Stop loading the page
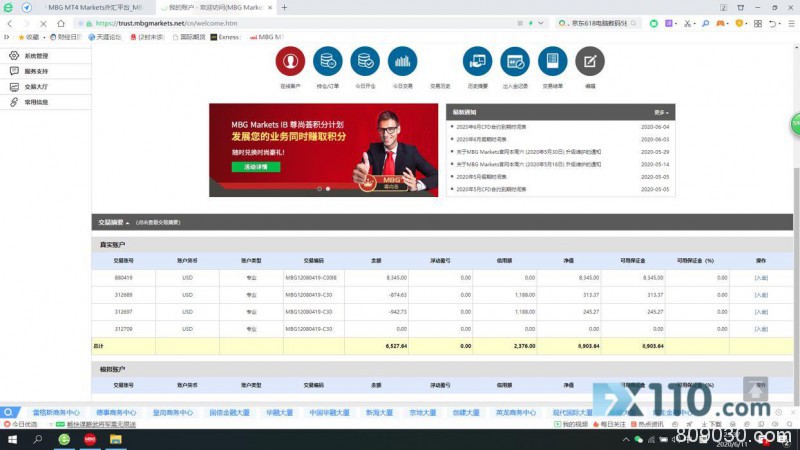800x450 pixels. point(43,23)
